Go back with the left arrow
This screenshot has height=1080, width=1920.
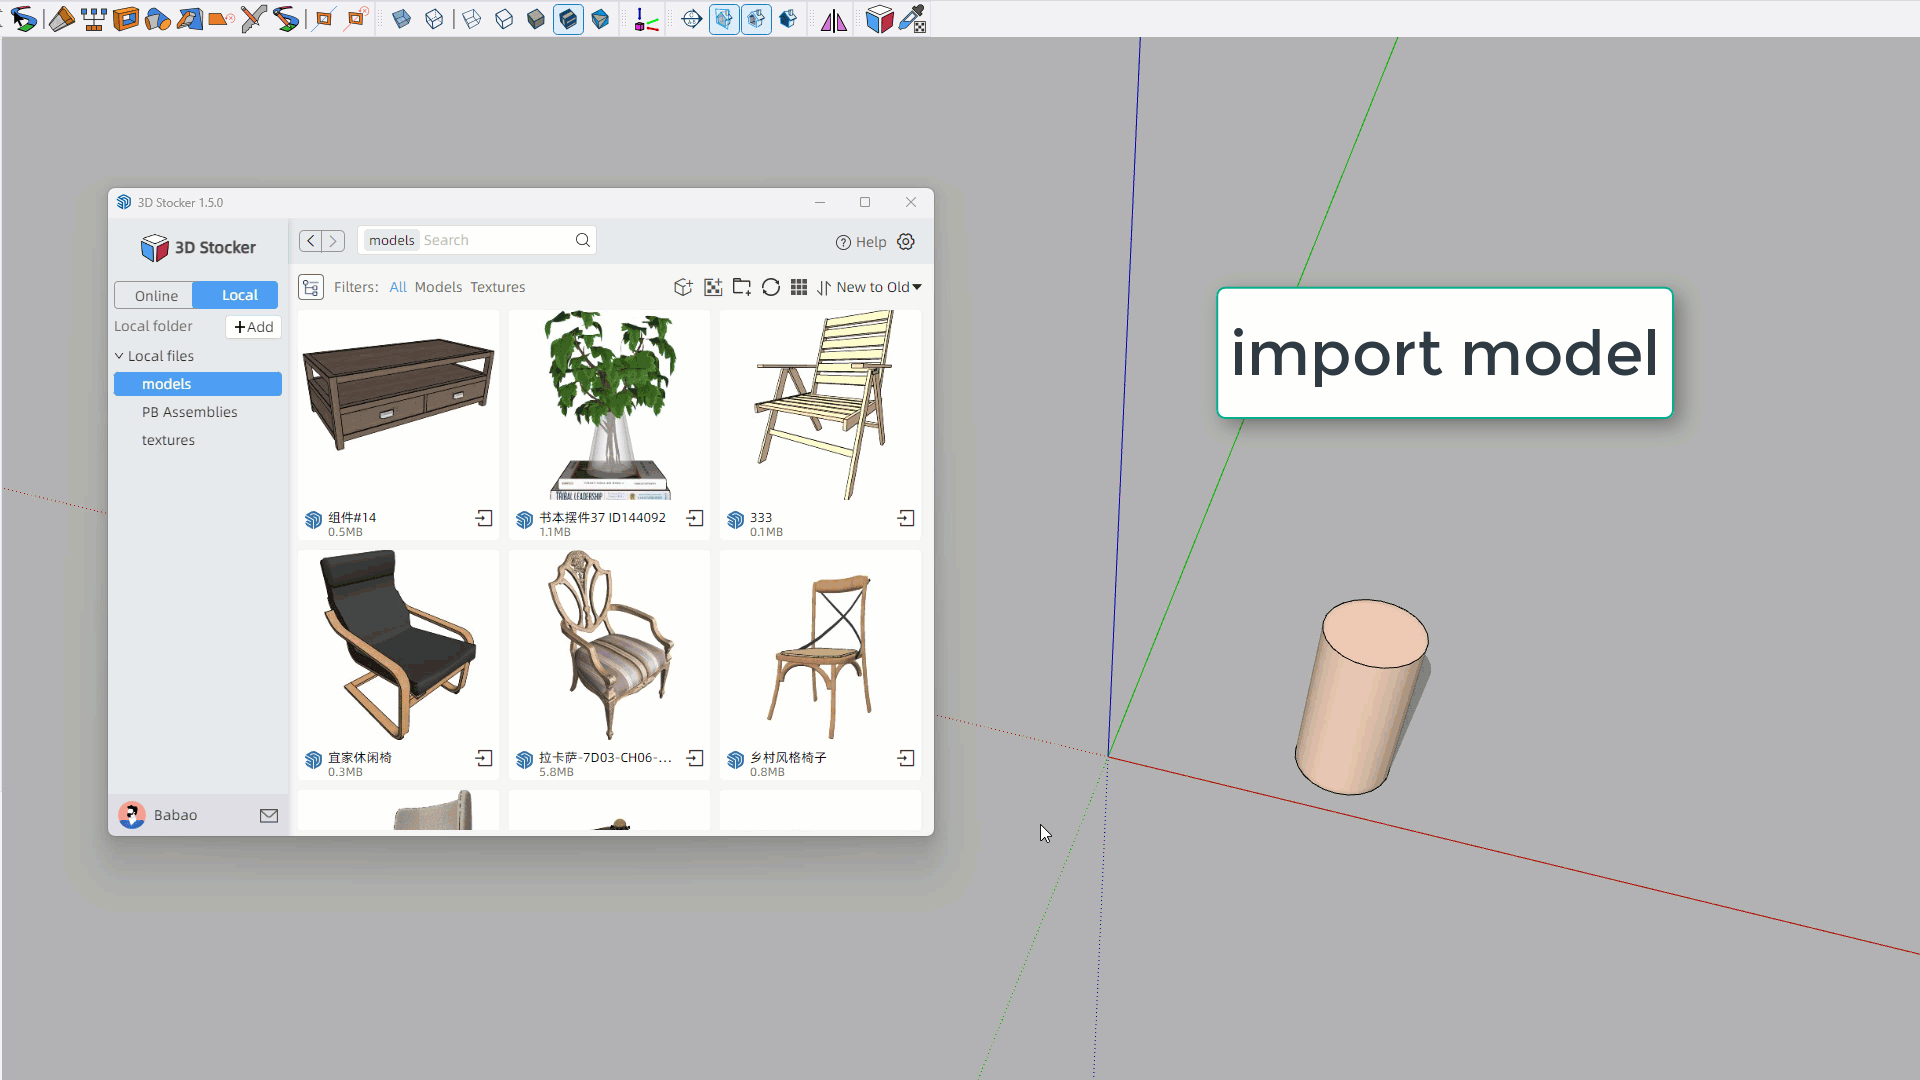(x=311, y=240)
